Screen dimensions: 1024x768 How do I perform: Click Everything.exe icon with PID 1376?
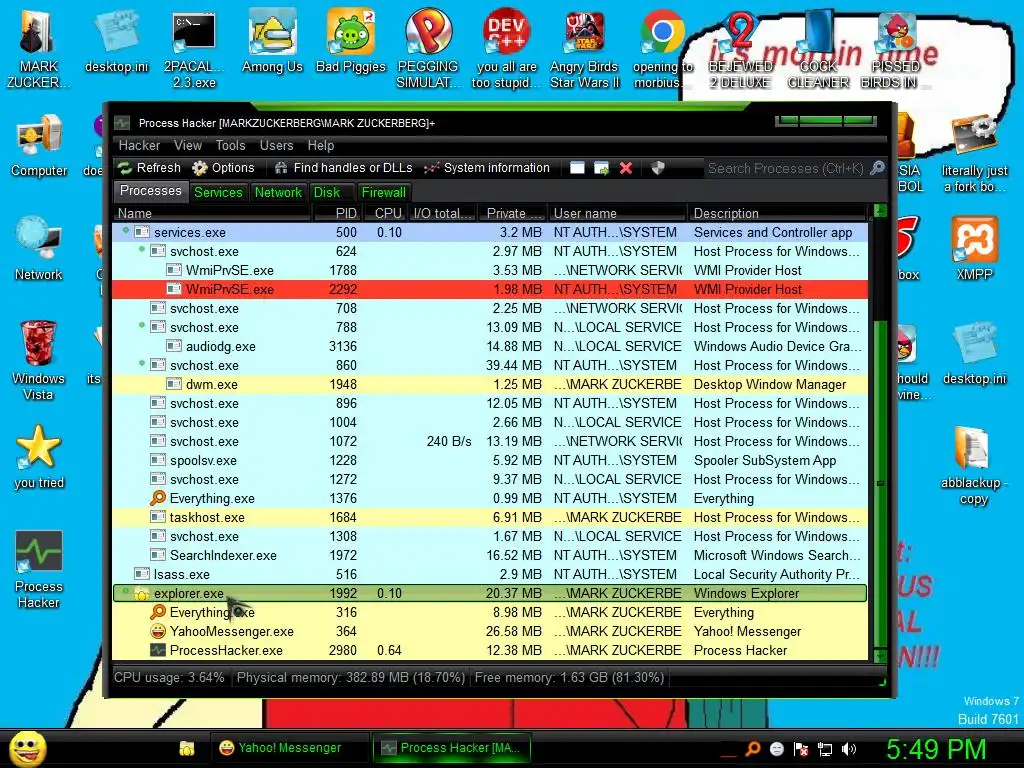click(x=157, y=498)
